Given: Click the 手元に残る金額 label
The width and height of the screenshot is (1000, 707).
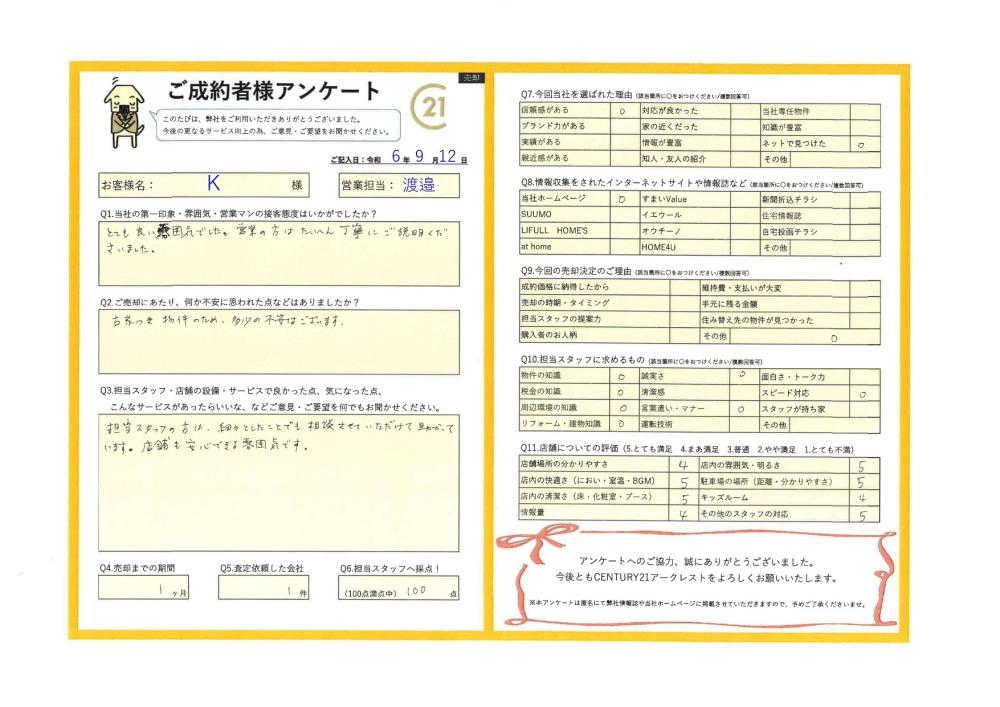Looking at the screenshot, I should pos(730,304).
